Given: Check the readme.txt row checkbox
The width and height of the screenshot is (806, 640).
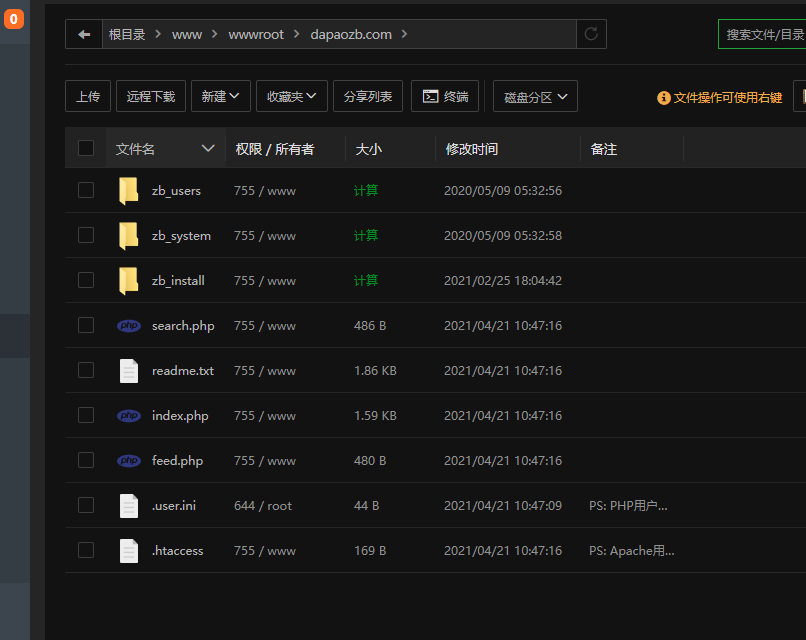Looking at the screenshot, I should (86, 370).
